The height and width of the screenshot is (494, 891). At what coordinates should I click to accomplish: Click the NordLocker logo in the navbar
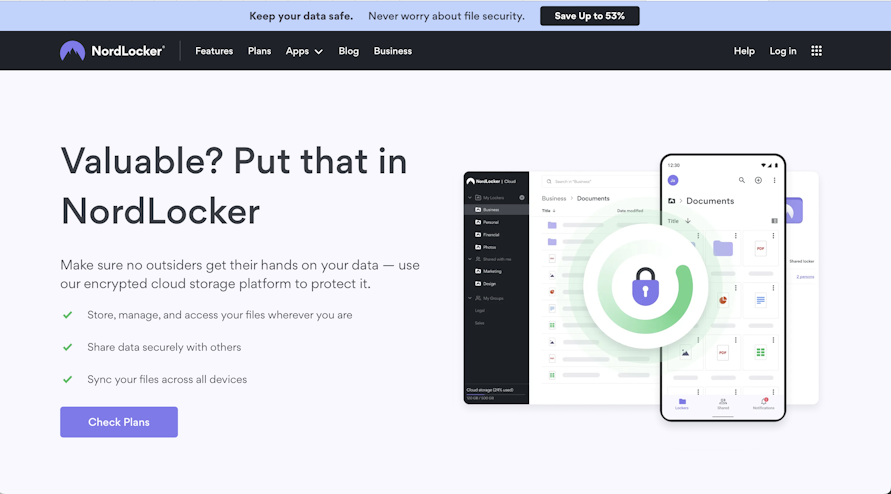(112, 51)
